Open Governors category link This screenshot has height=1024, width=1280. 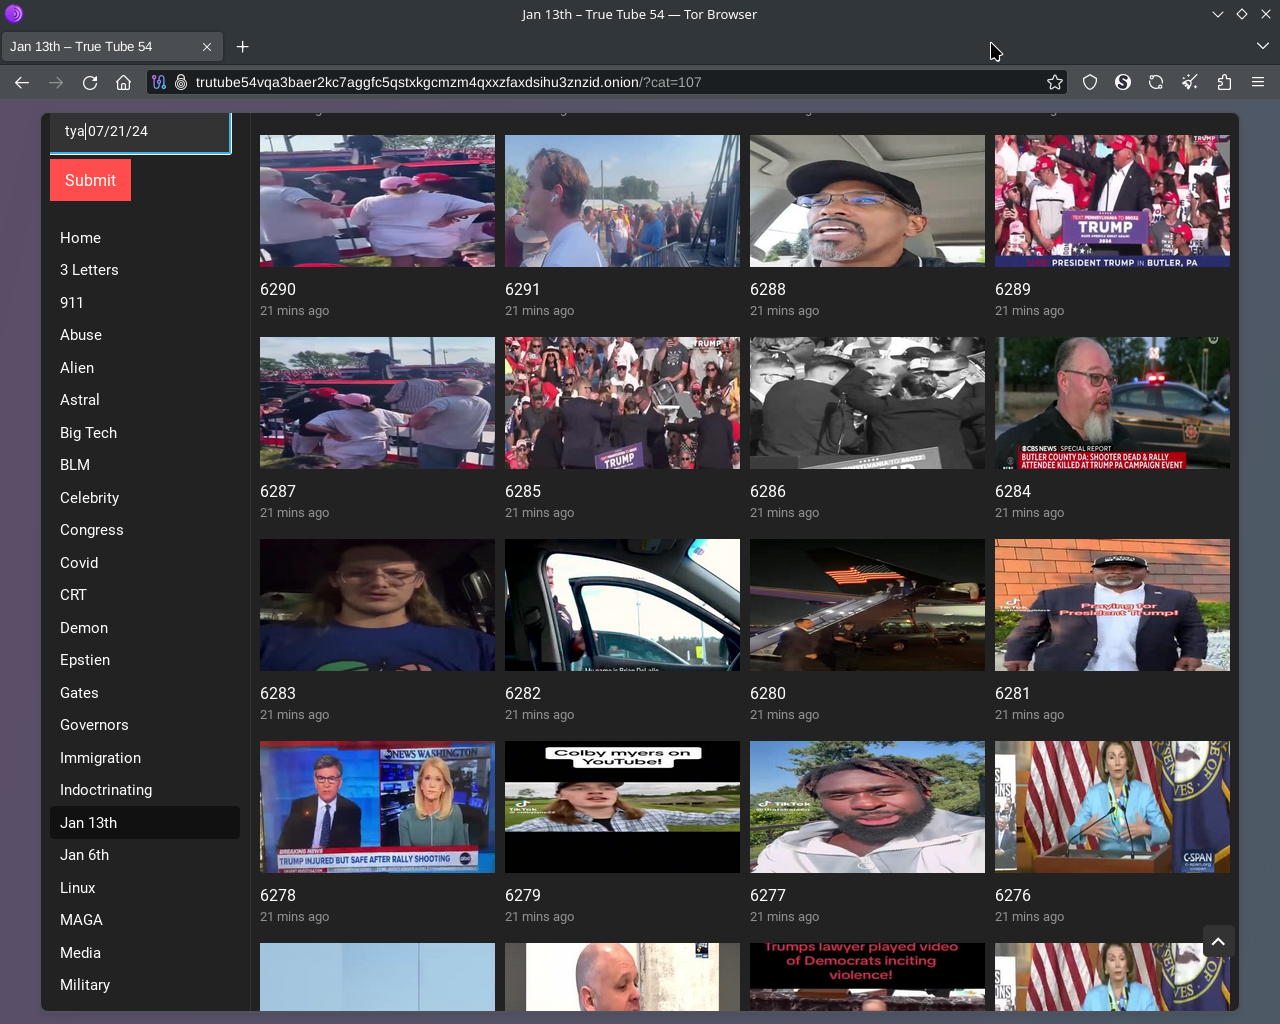(94, 725)
